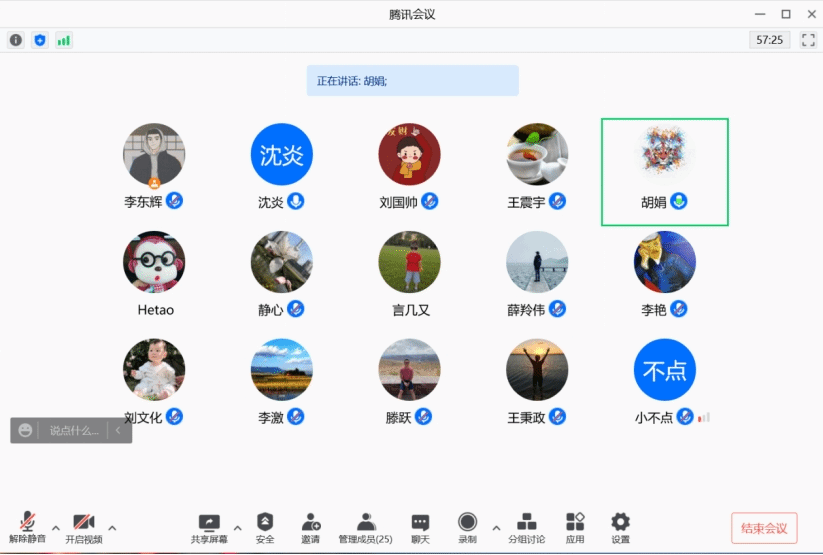The width and height of the screenshot is (823, 555).
Task: Open the 聊天 chat panel
Action: coord(420,527)
